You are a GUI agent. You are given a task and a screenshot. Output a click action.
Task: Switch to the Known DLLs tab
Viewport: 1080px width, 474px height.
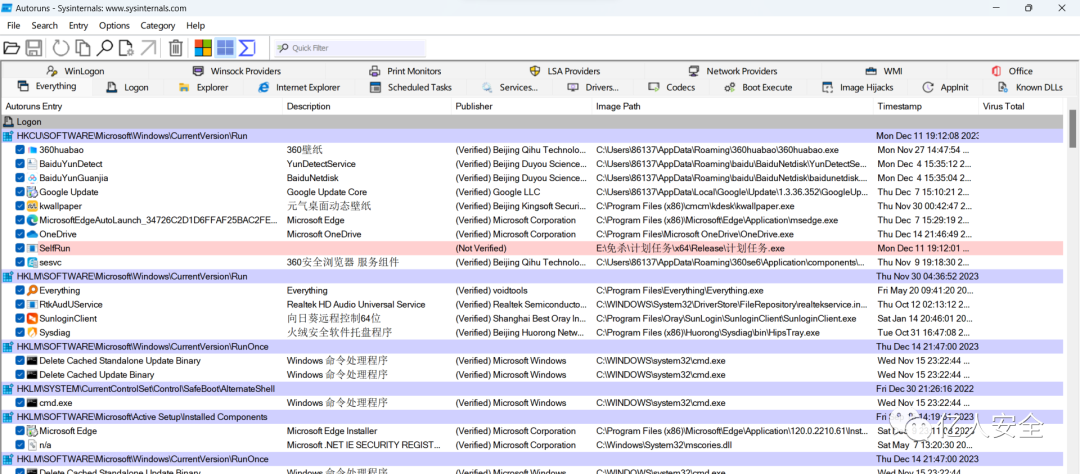(1030, 87)
